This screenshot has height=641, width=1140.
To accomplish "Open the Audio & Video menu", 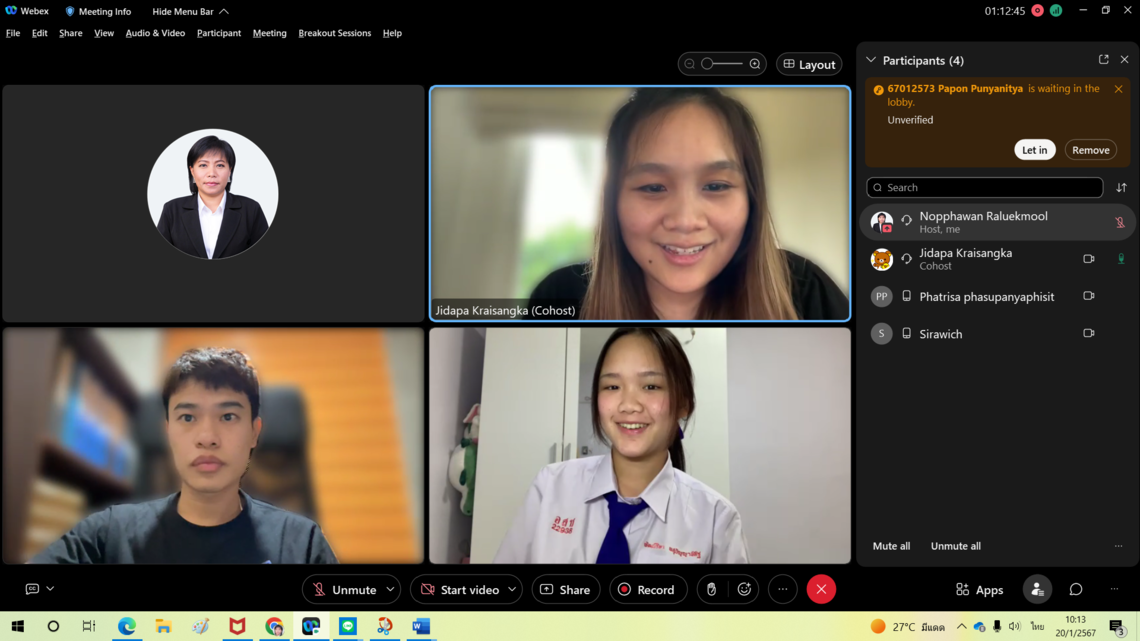I will pos(155,33).
